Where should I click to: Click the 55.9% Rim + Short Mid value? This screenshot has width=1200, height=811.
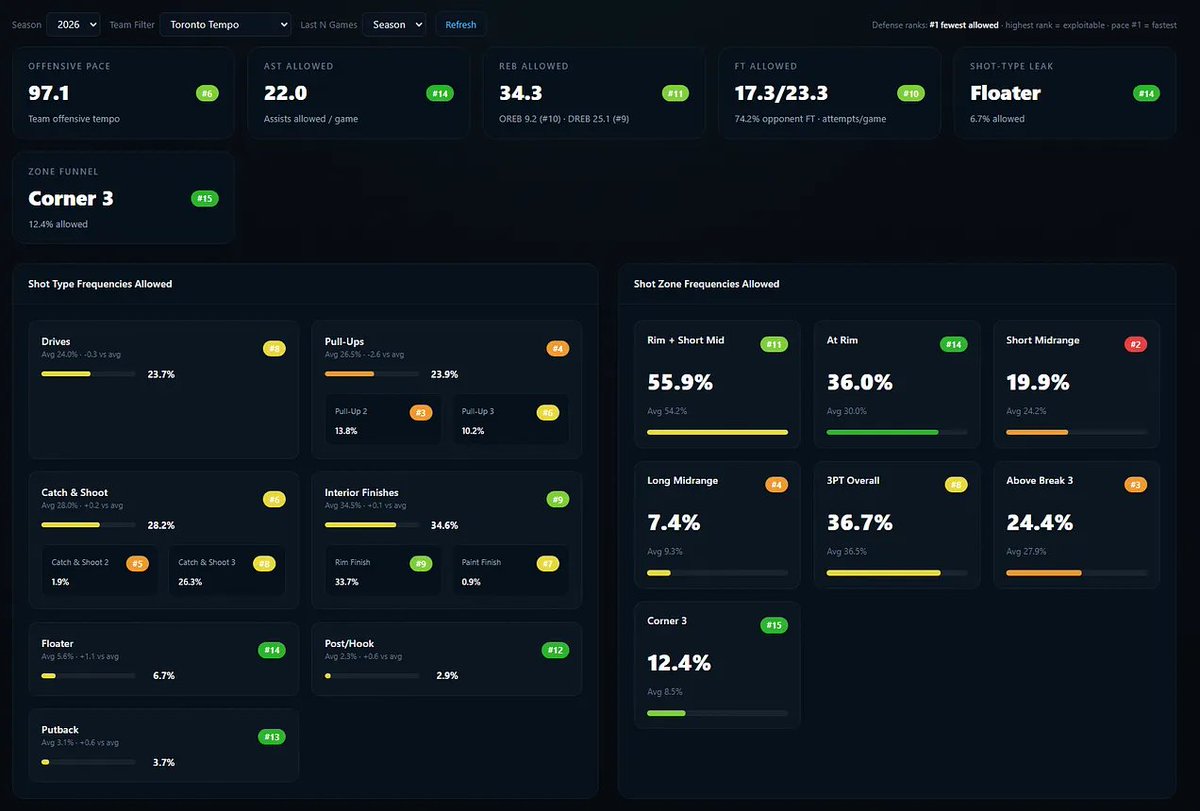pos(680,382)
